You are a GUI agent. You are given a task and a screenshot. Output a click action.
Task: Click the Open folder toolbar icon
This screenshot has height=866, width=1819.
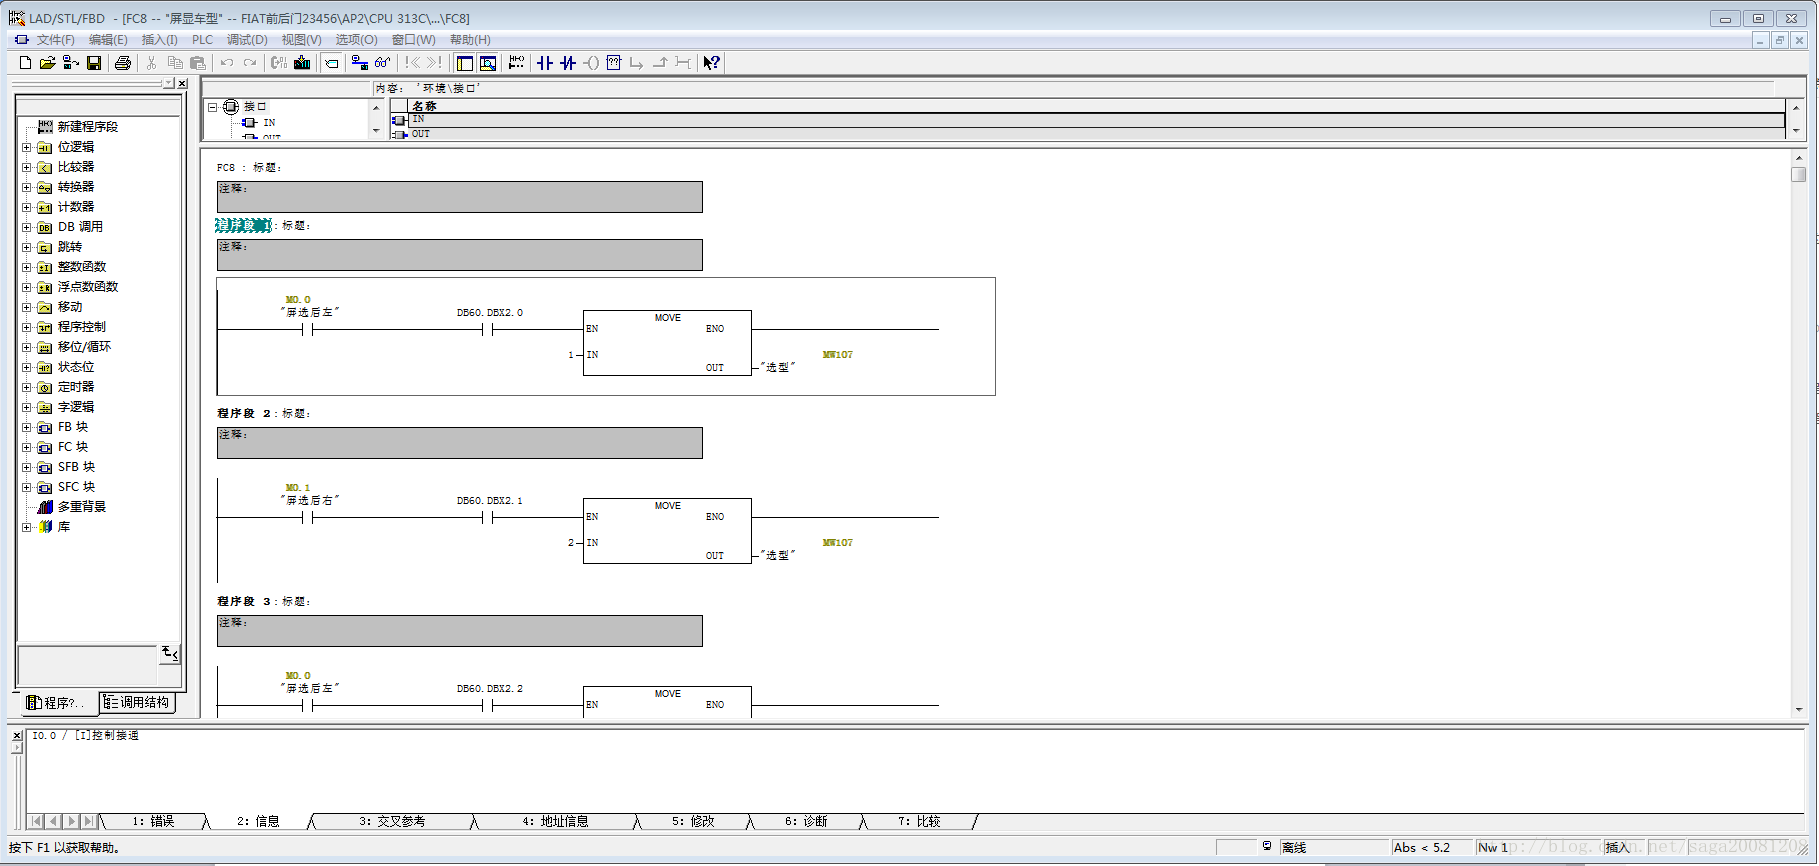pyautogui.click(x=47, y=63)
